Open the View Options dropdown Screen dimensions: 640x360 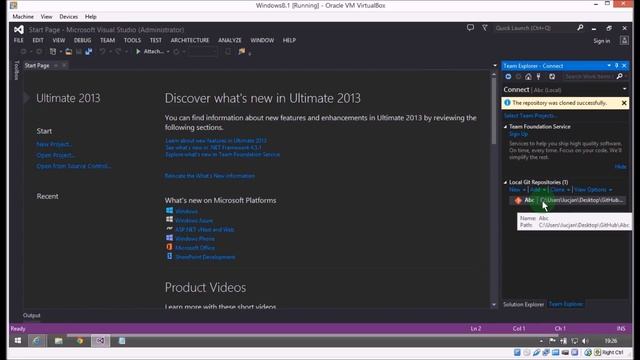point(593,190)
